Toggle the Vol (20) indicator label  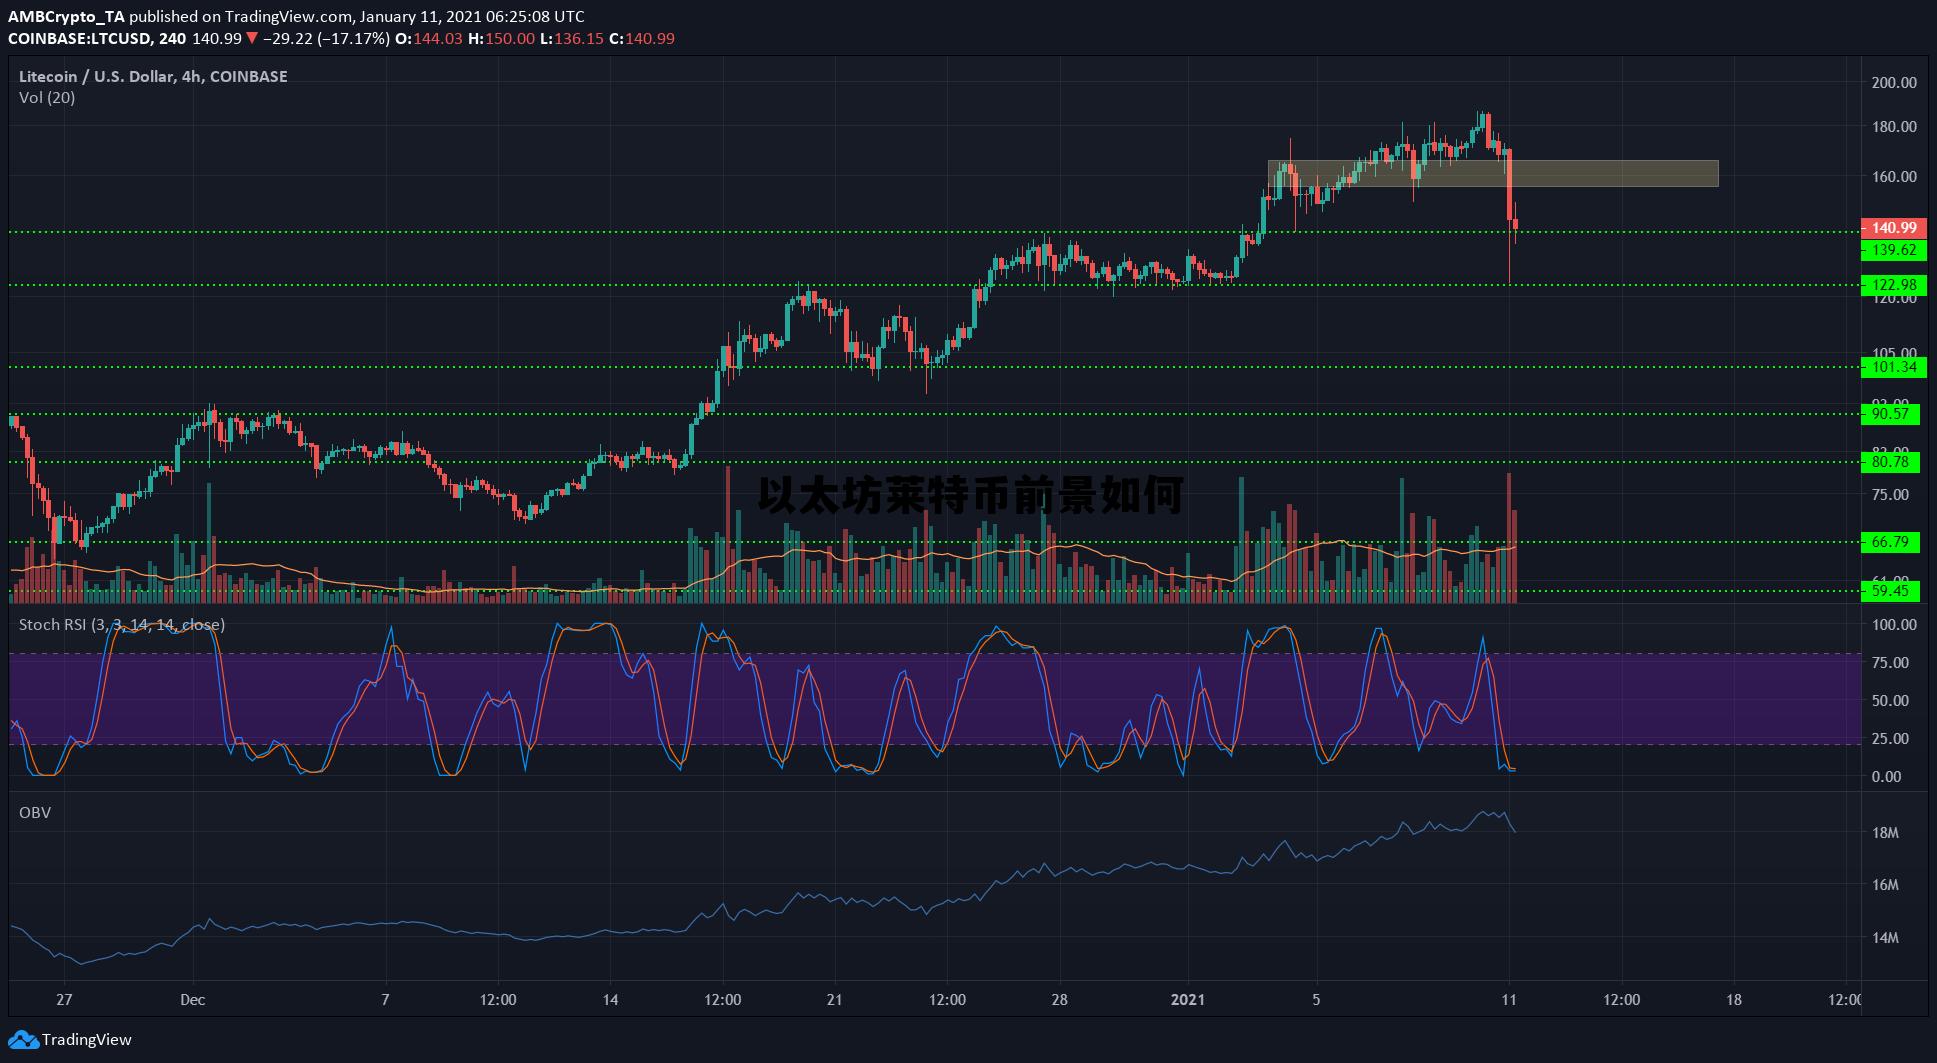click(47, 98)
